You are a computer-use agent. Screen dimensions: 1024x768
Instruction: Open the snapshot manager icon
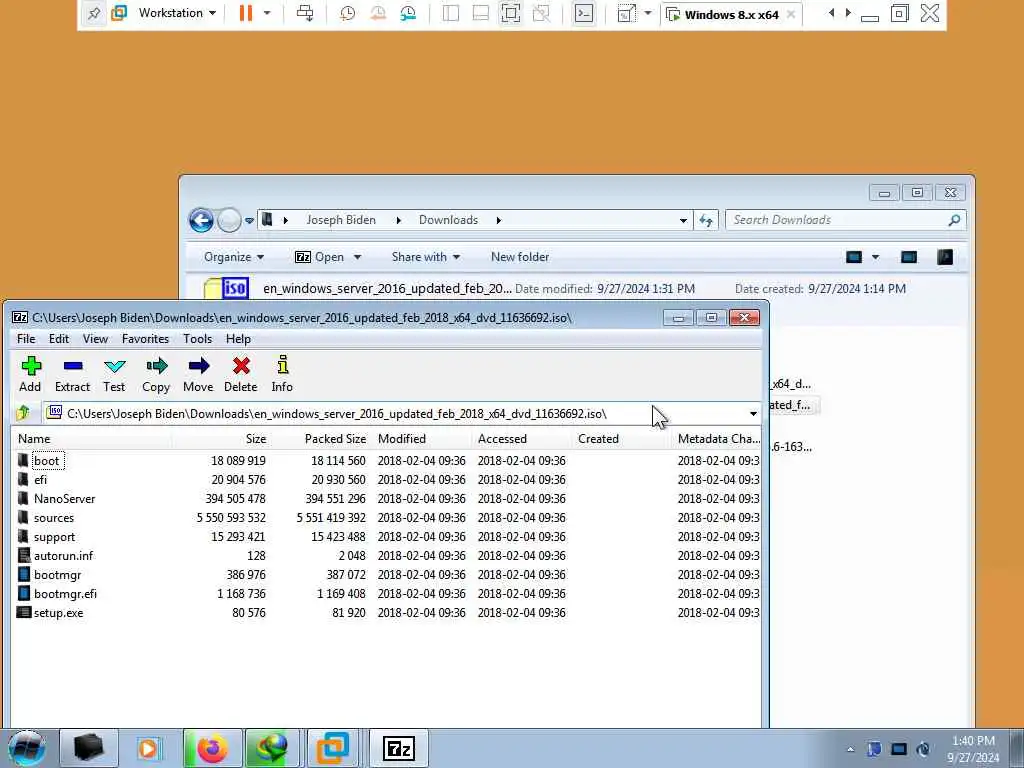[x=408, y=13]
